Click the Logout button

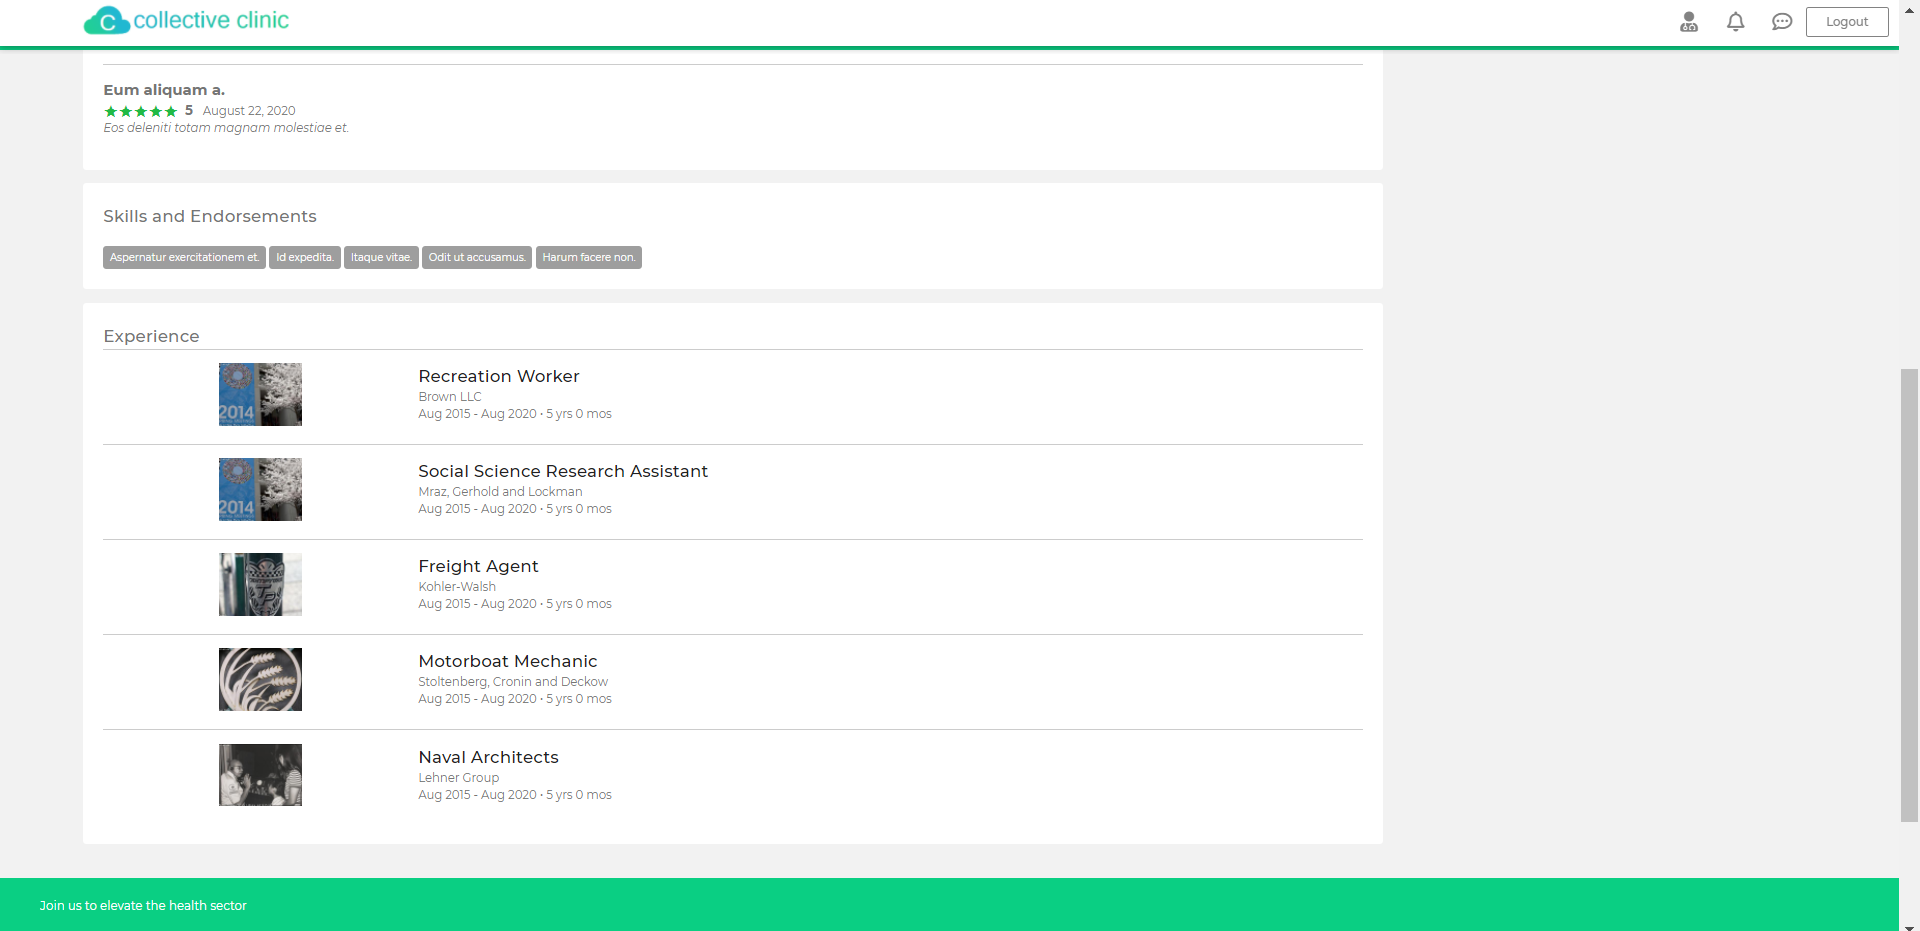1847,22
